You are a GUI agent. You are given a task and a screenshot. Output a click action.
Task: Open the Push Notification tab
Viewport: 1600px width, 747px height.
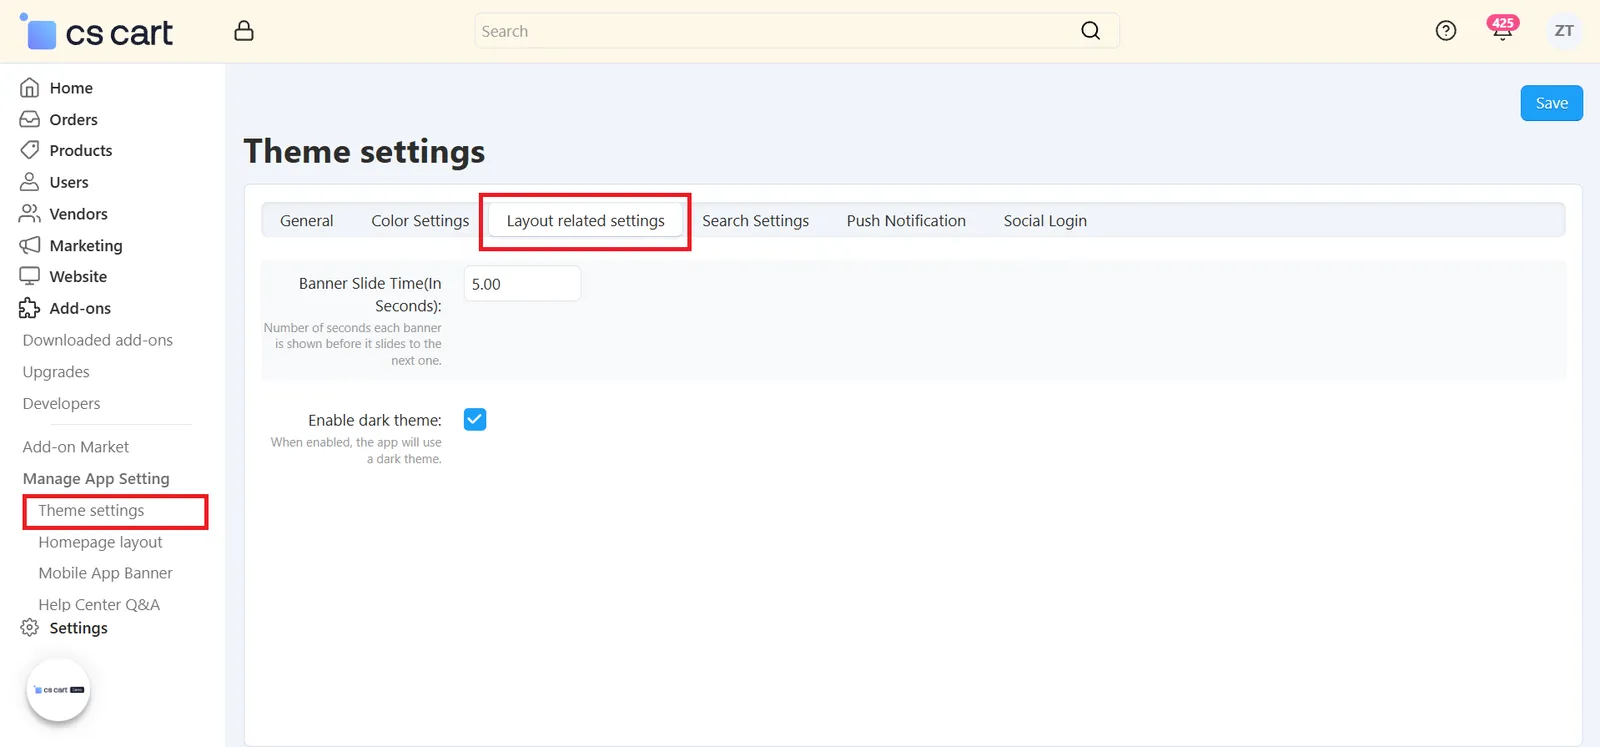906,221
